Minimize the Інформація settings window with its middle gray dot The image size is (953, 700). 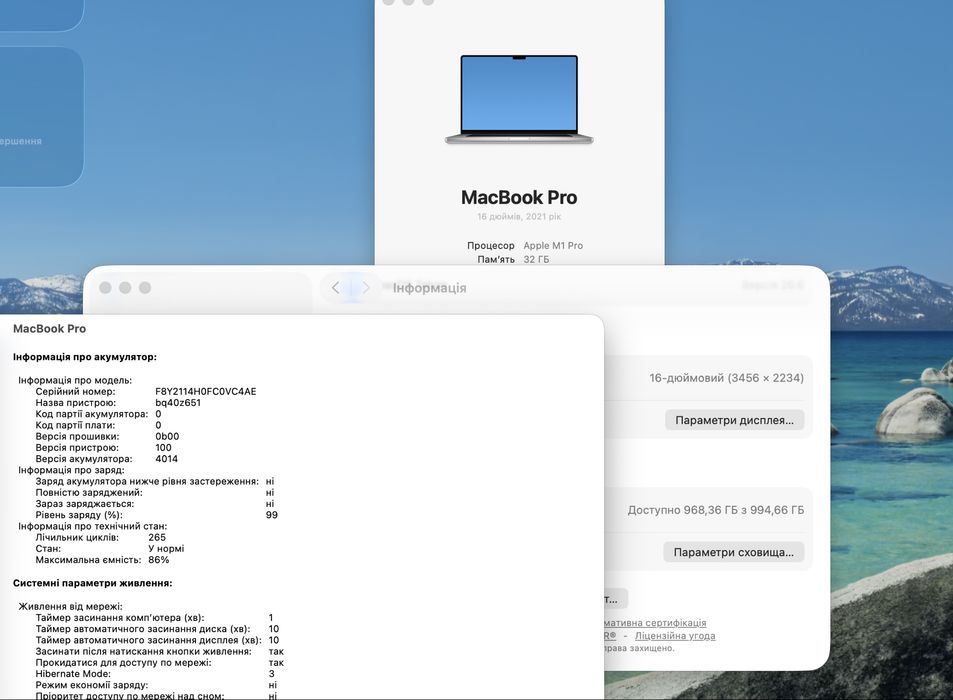pos(125,287)
